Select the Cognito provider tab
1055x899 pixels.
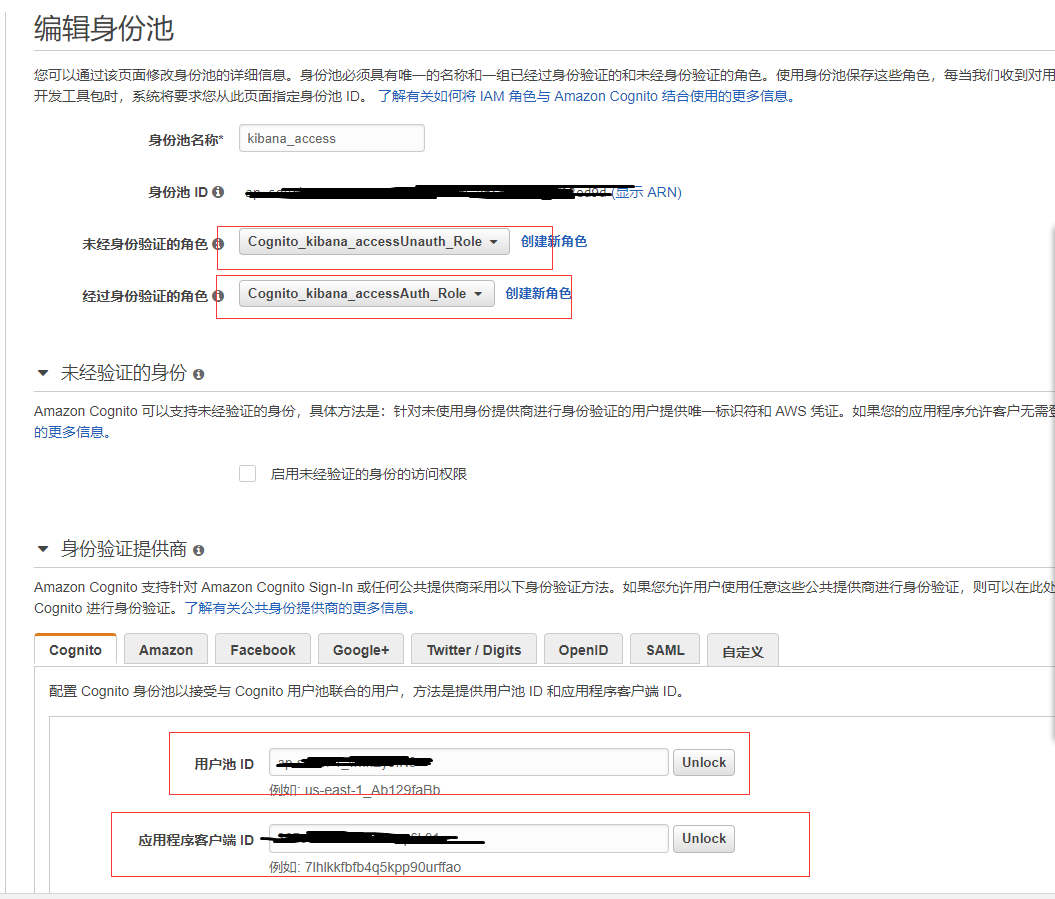tap(75, 650)
